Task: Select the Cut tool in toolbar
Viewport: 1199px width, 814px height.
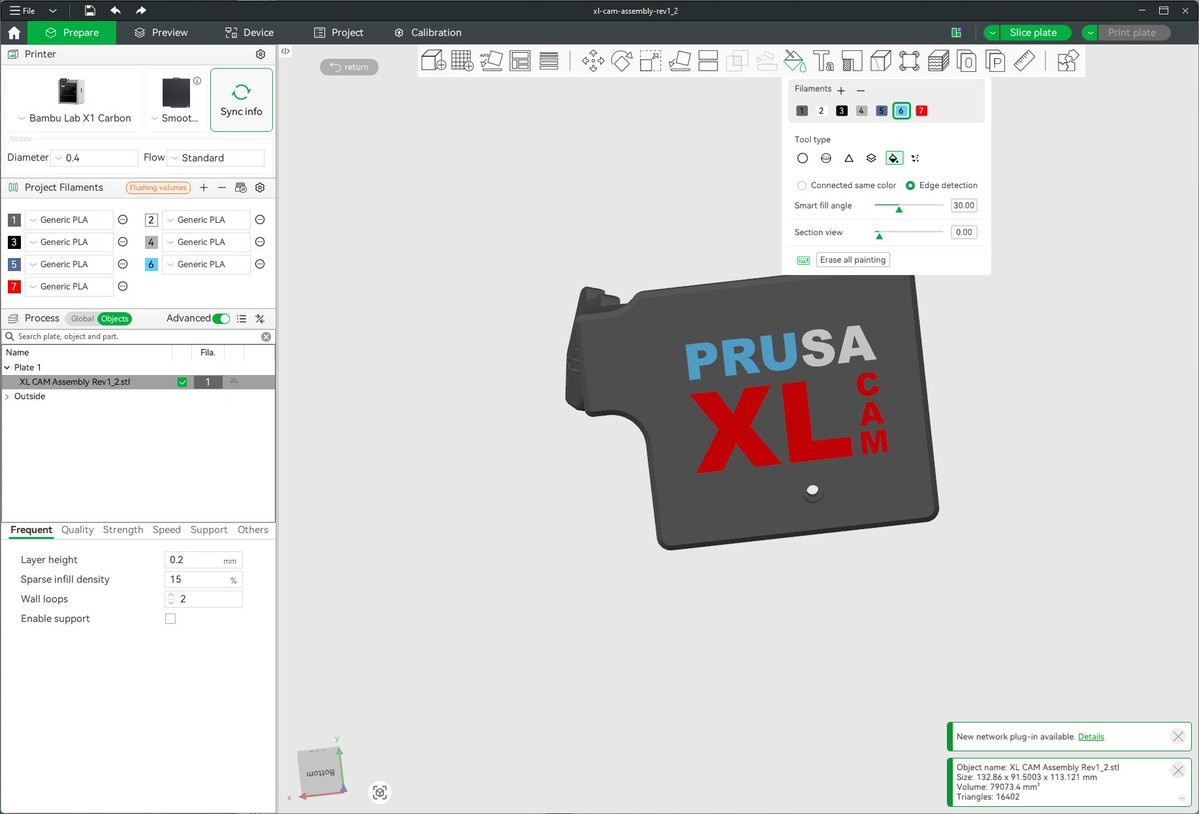Action: (x=708, y=60)
